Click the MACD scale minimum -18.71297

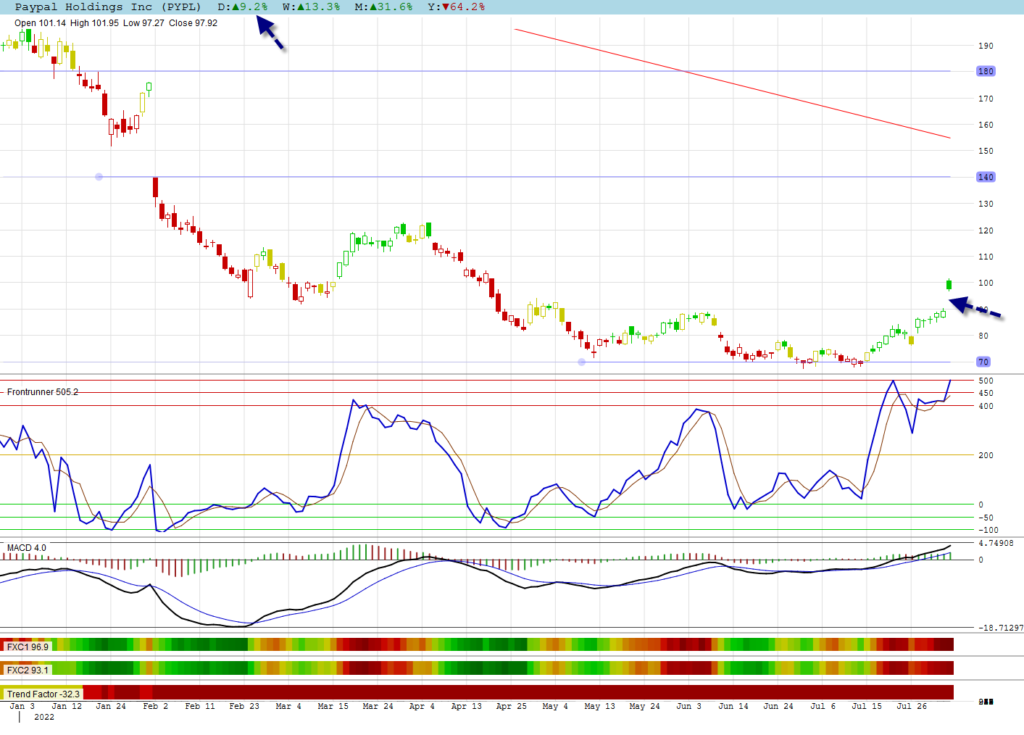[1000, 628]
